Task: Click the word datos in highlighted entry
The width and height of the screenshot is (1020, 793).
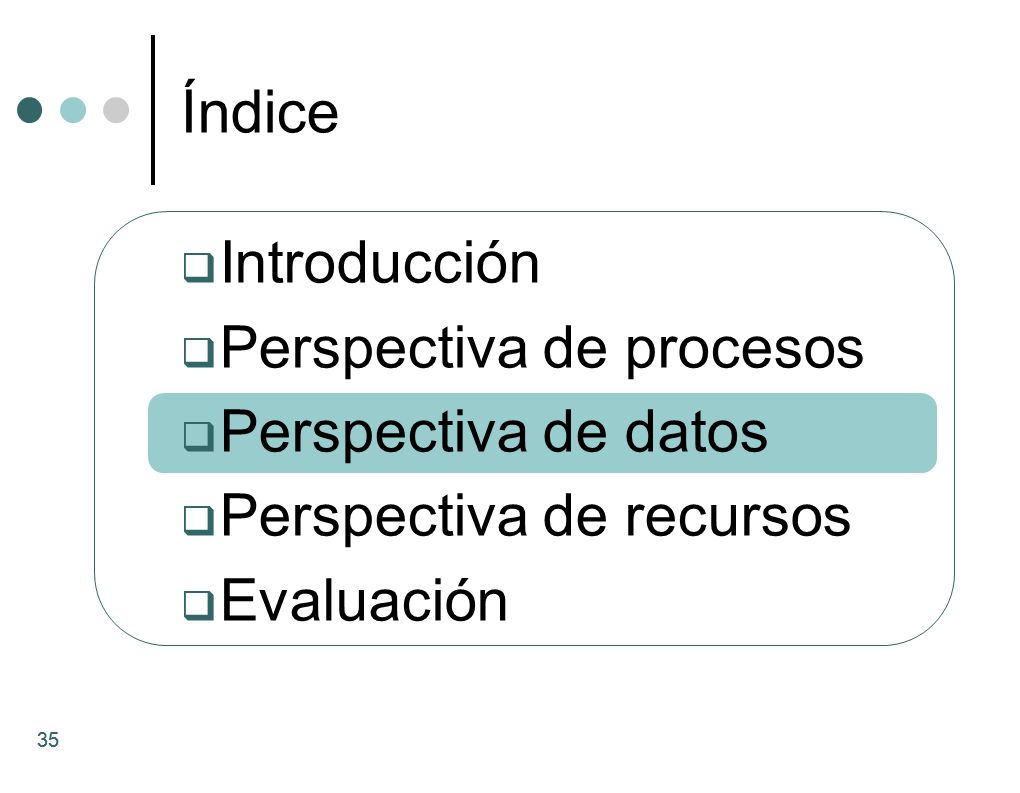Action: click(x=696, y=432)
